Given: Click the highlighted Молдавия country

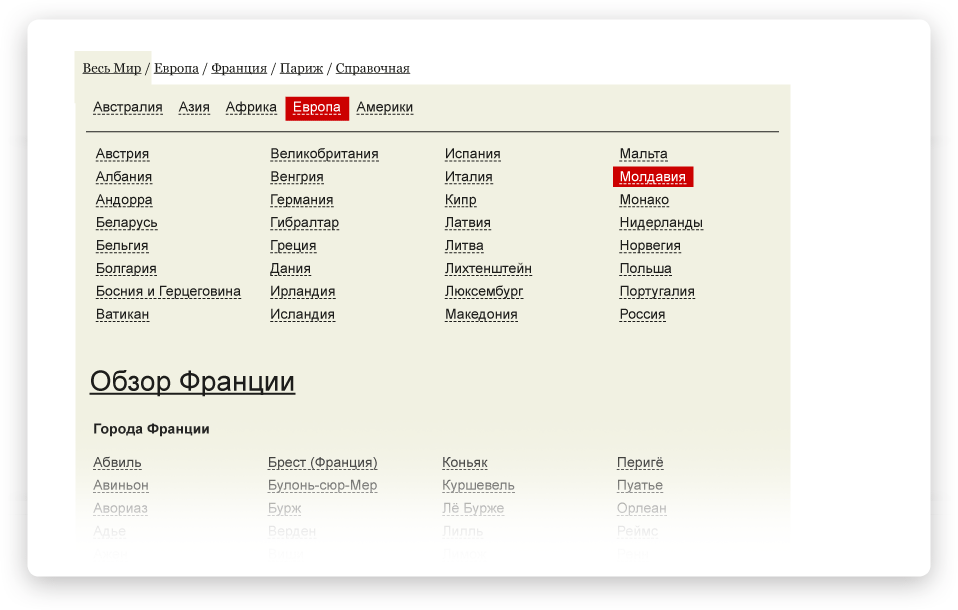Looking at the screenshot, I should [x=652, y=177].
